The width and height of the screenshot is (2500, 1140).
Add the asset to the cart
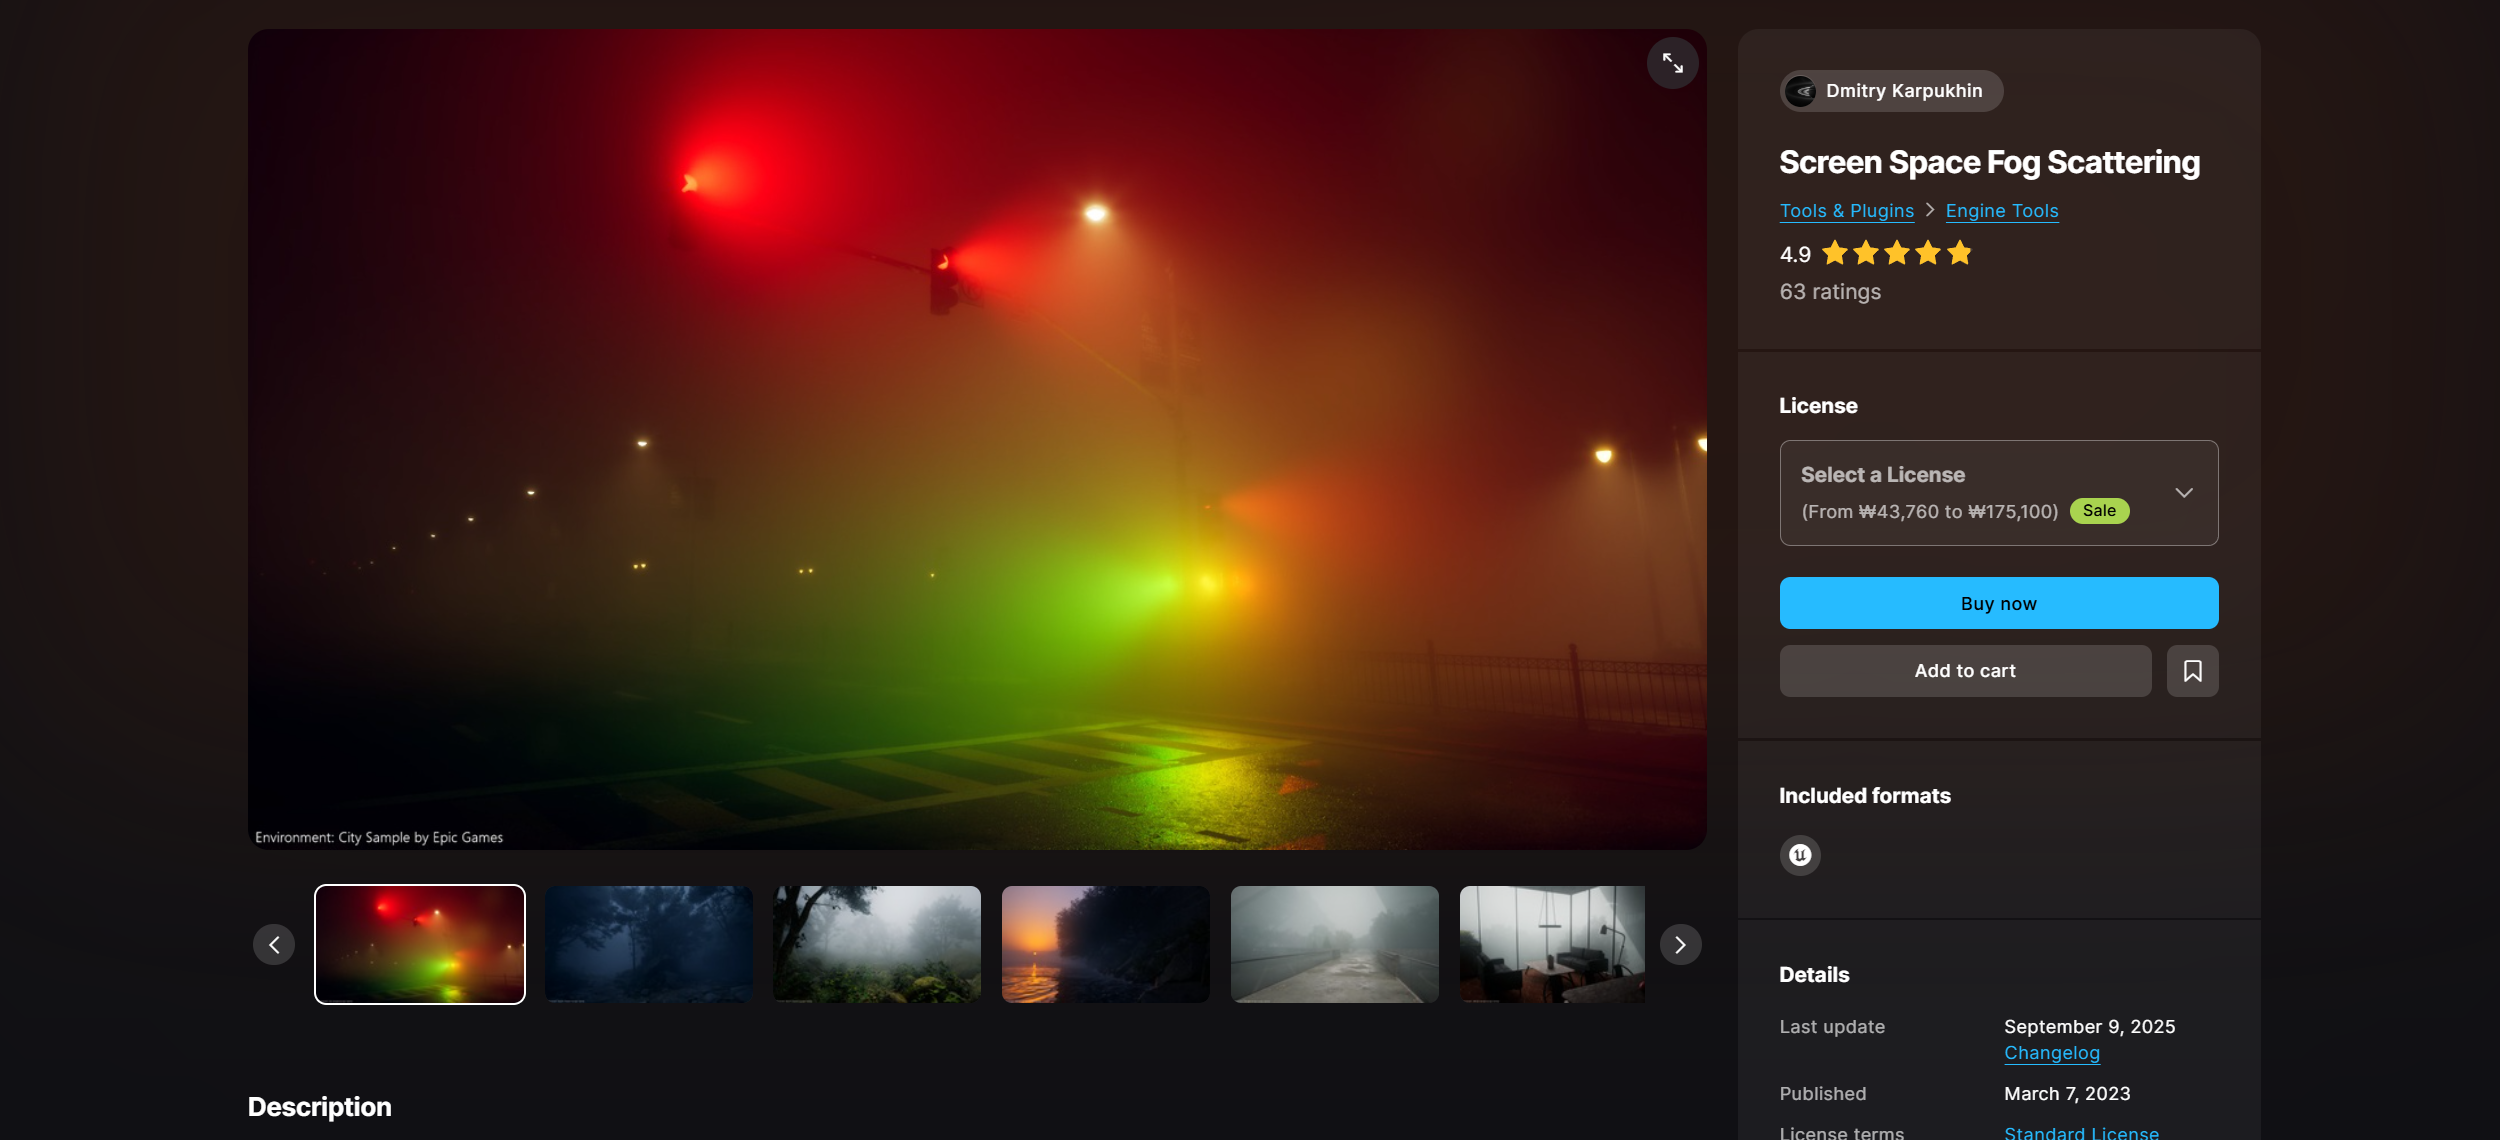(1965, 670)
